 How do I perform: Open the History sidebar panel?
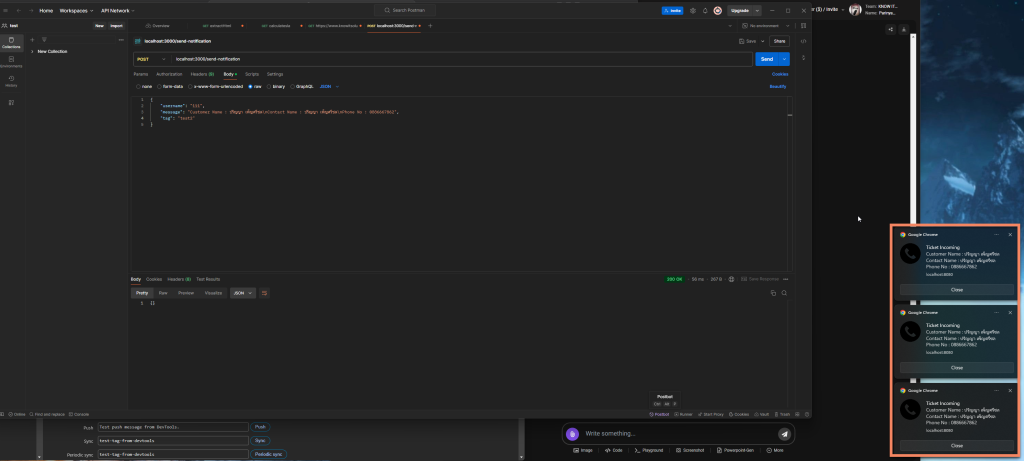tap(11, 80)
